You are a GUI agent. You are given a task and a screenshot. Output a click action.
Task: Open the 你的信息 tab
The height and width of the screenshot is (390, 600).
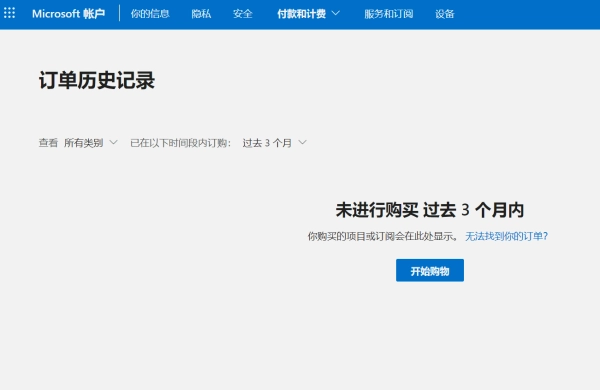[x=150, y=14]
